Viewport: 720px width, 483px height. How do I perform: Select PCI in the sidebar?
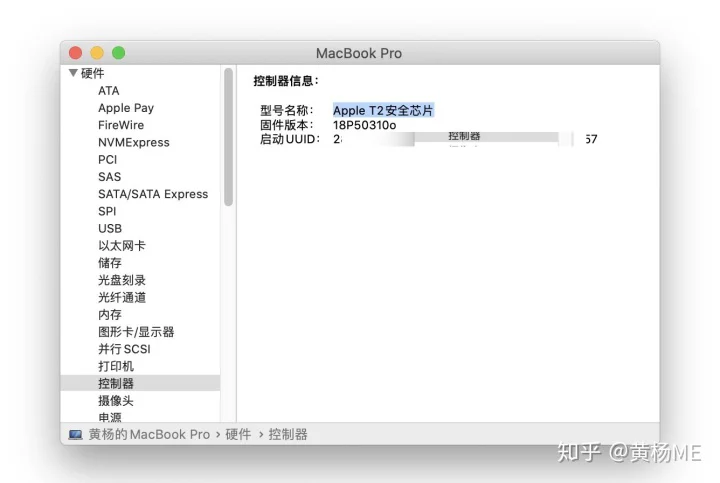click(x=107, y=160)
